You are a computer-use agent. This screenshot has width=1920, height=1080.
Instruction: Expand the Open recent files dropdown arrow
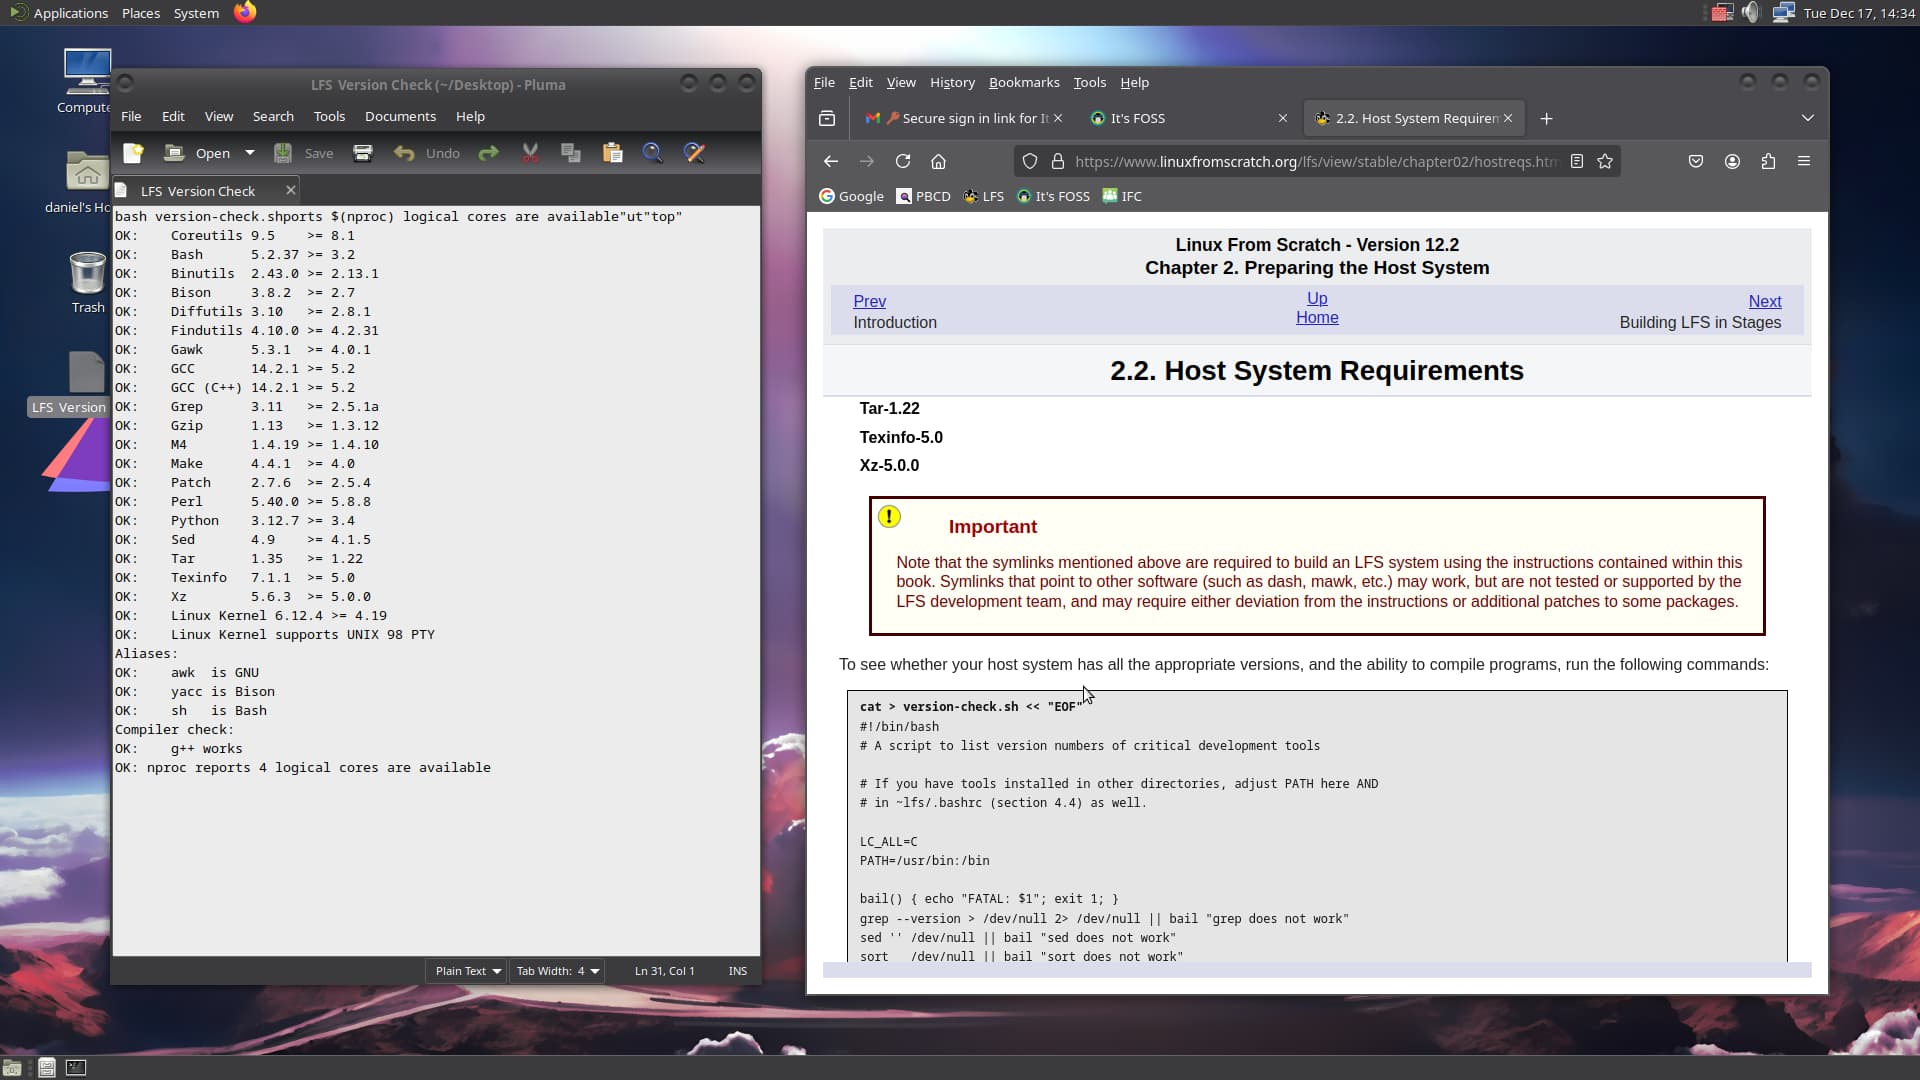(x=250, y=153)
